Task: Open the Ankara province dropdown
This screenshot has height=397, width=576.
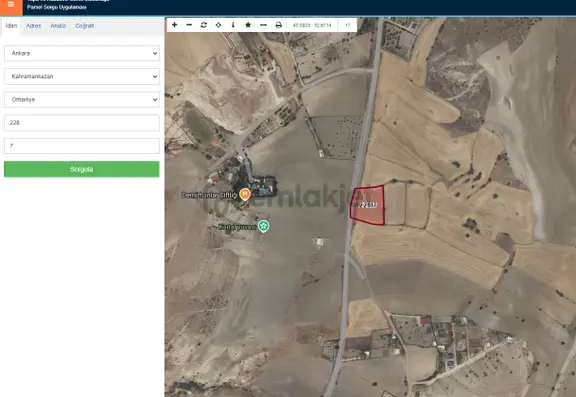Action: [82, 53]
